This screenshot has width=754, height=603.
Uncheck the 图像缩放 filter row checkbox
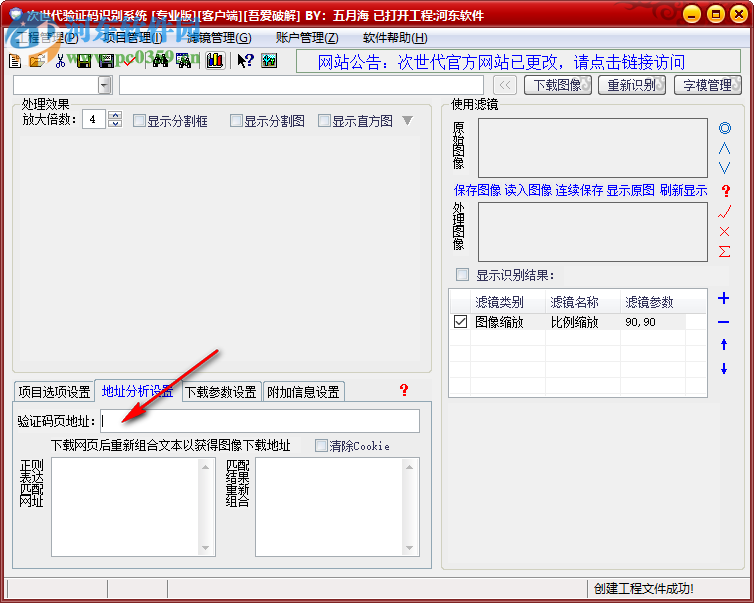[460, 322]
